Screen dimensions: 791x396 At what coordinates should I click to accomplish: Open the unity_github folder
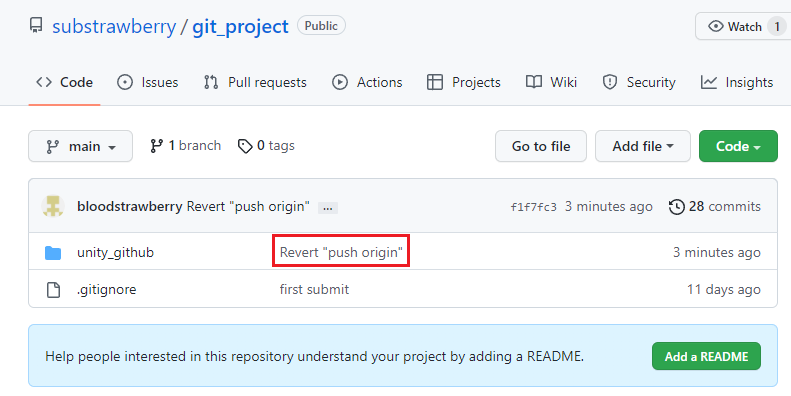coord(116,252)
